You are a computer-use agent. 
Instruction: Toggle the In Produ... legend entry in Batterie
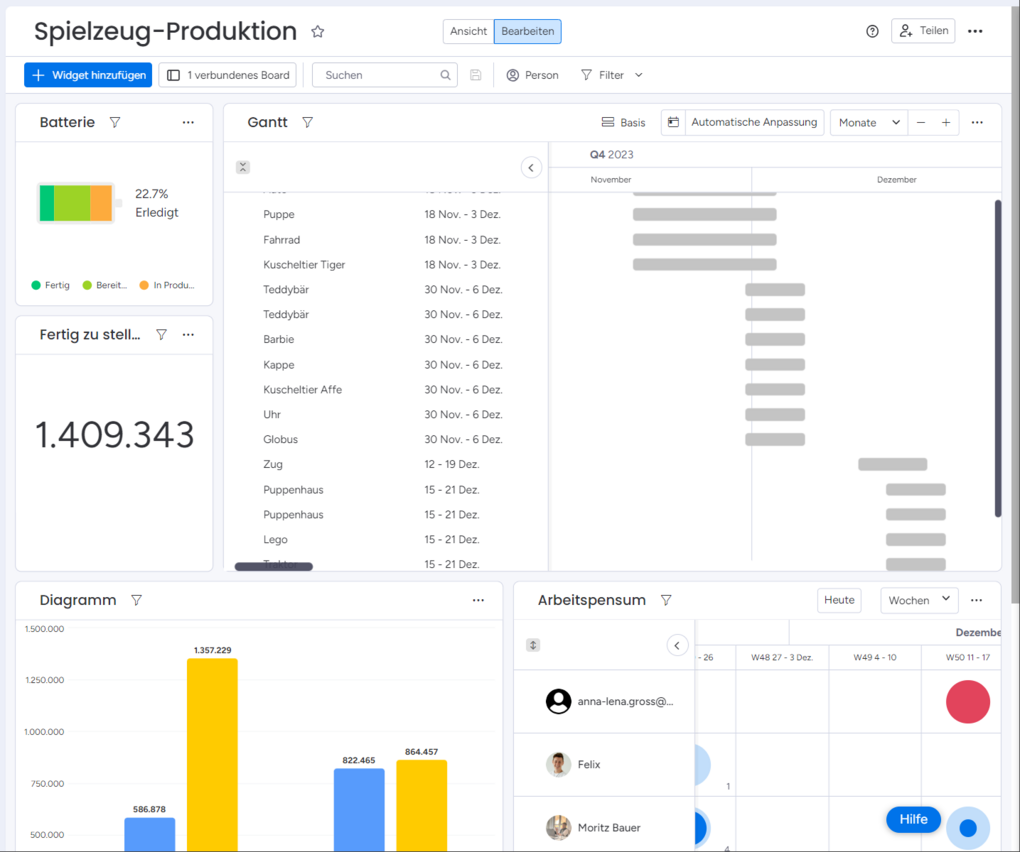(x=167, y=285)
